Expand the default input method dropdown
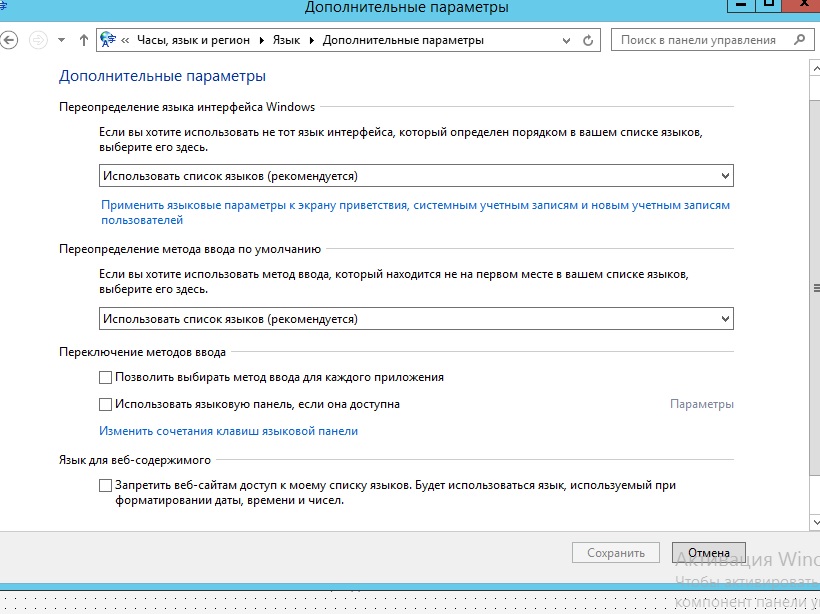Viewport: 820px width, 614px height. pyautogui.click(x=416, y=319)
